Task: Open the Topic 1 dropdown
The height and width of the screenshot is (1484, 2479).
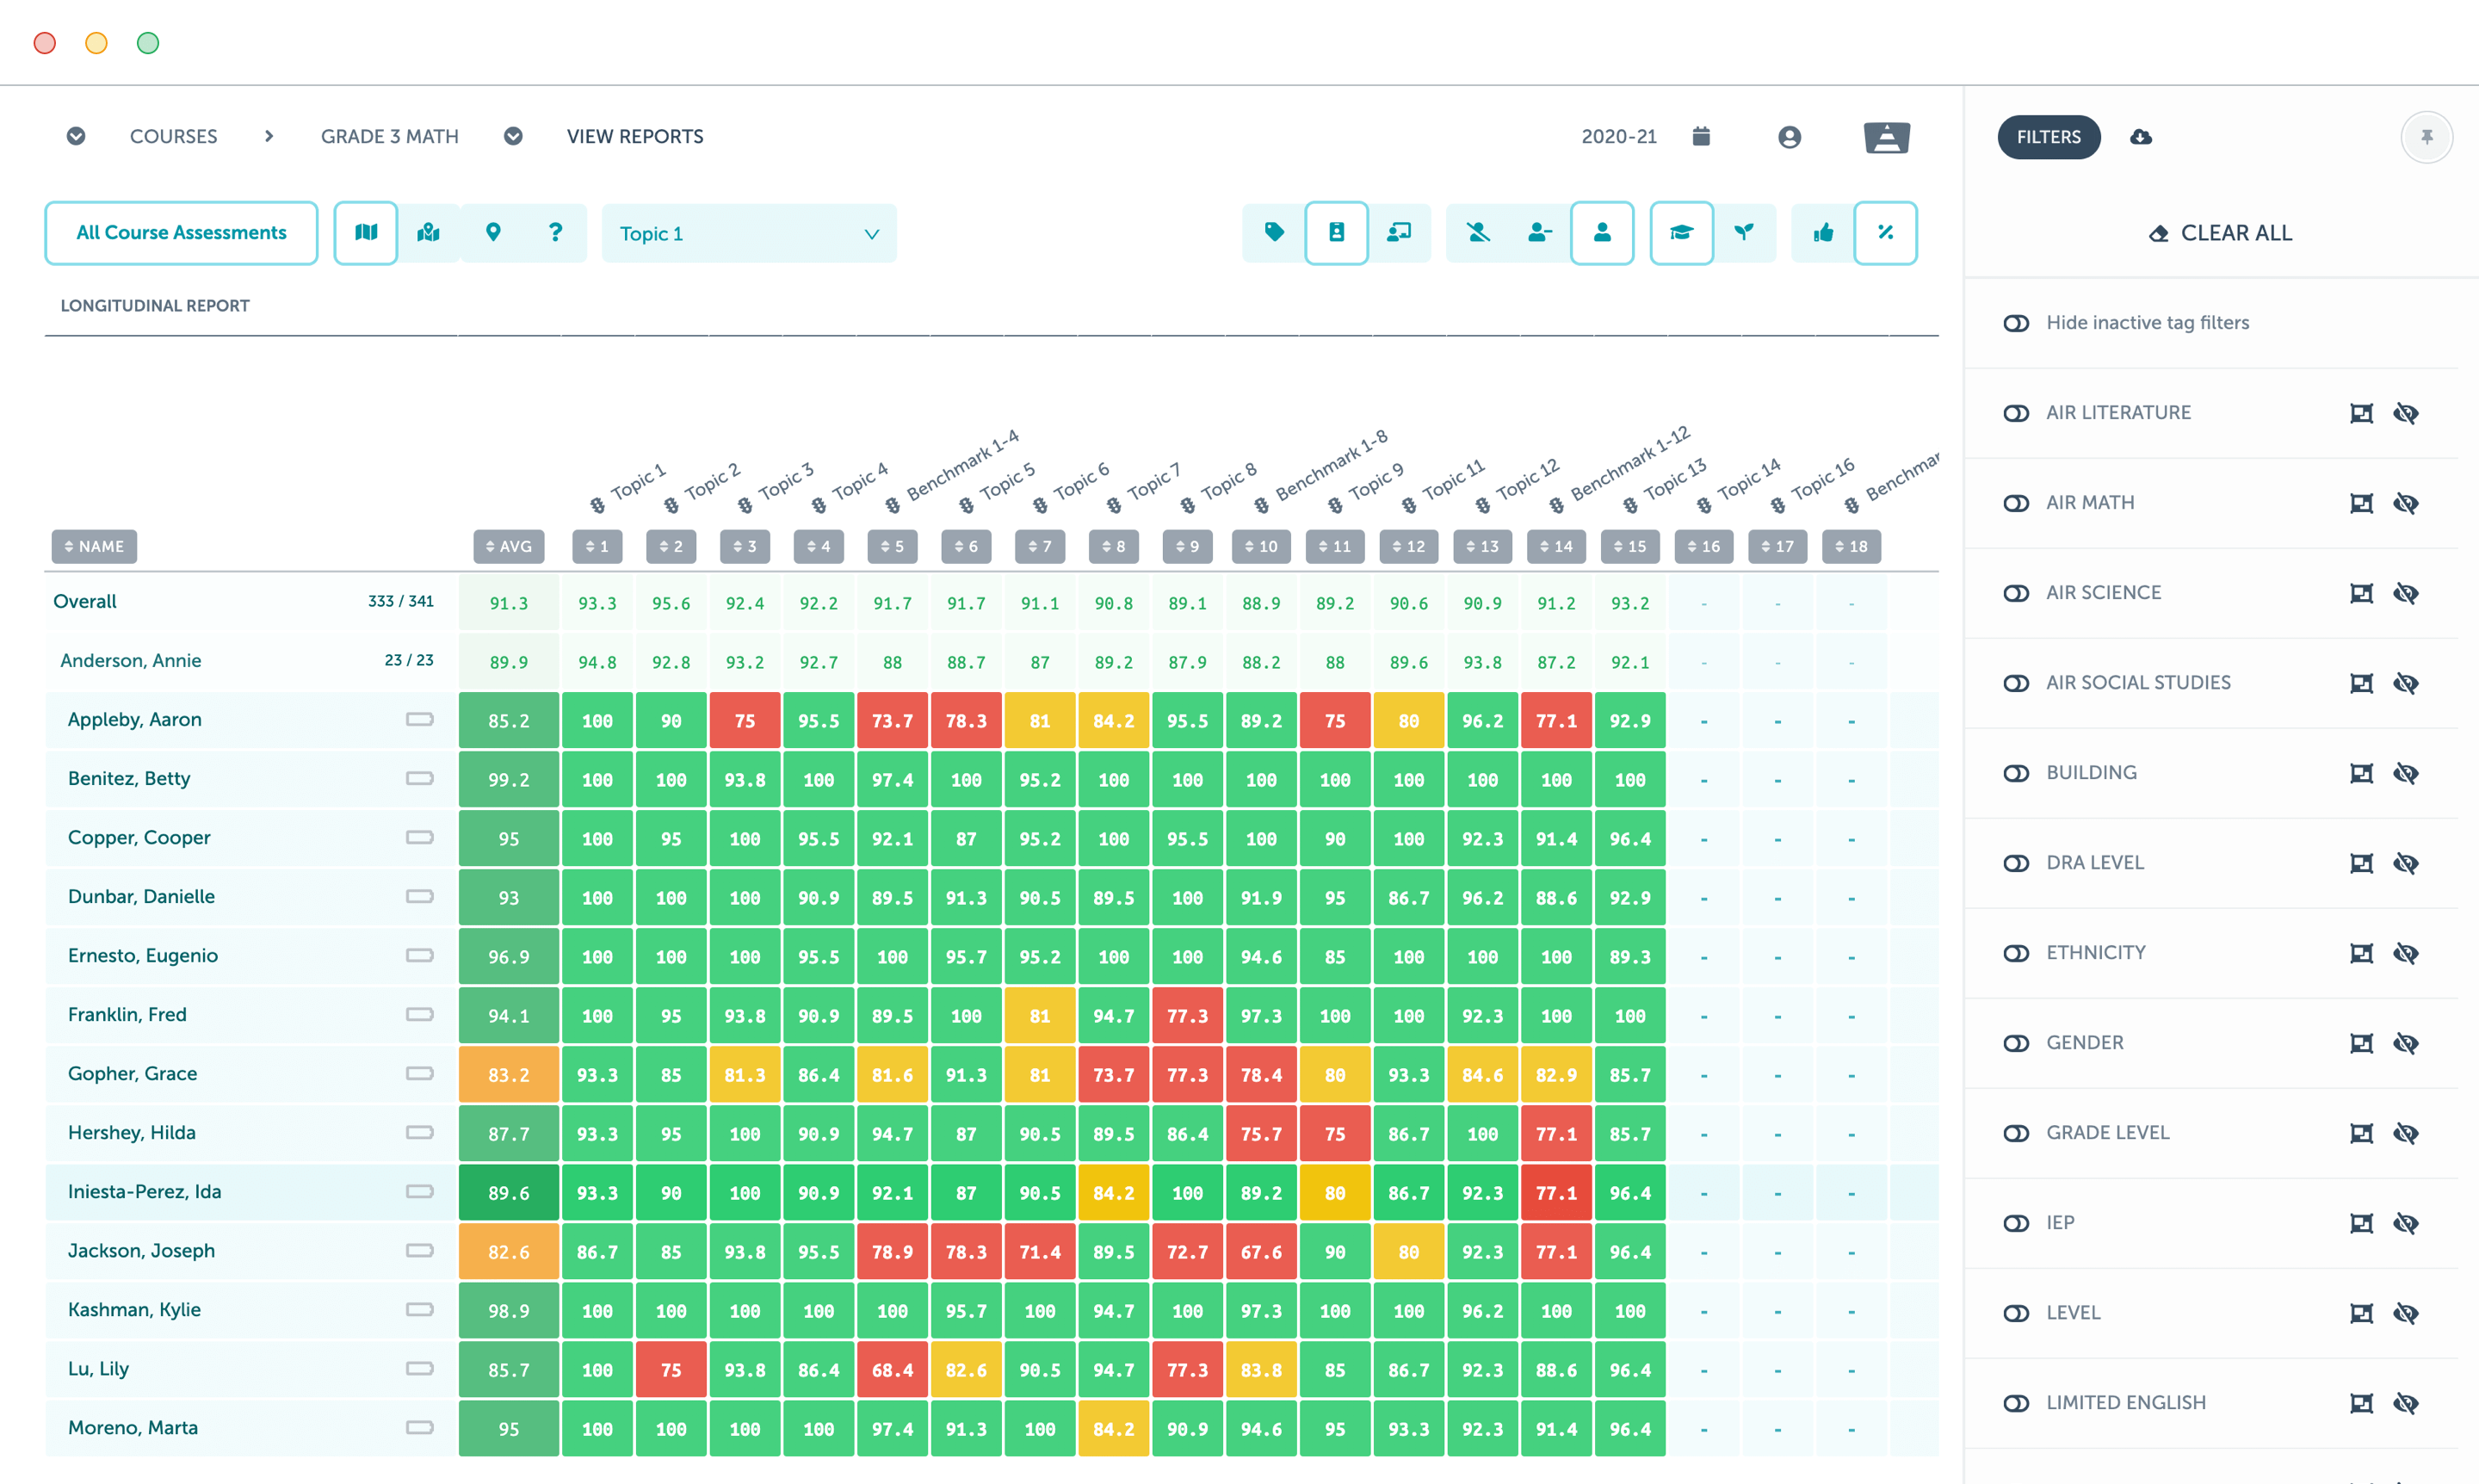Action: coord(749,233)
